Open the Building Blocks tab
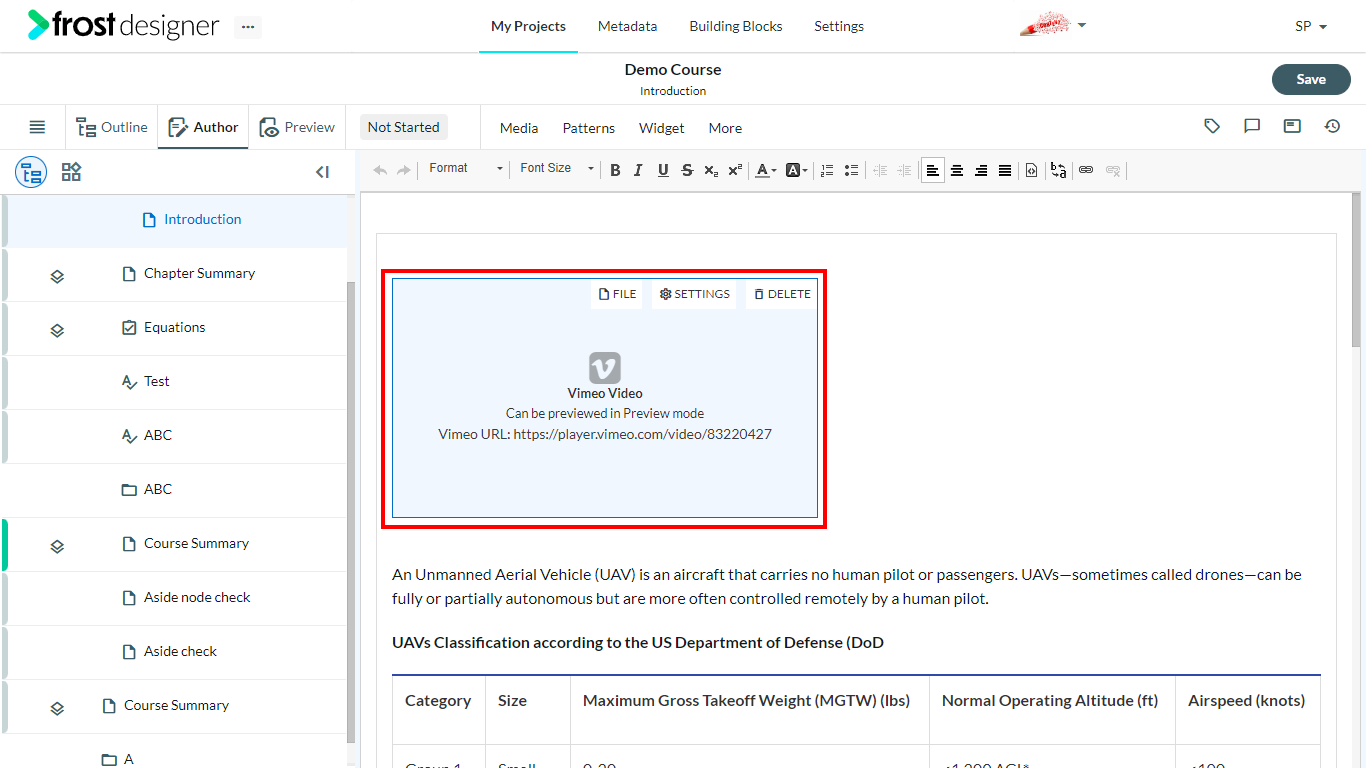The width and height of the screenshot is (1366, 768). (x=736, y=26)
